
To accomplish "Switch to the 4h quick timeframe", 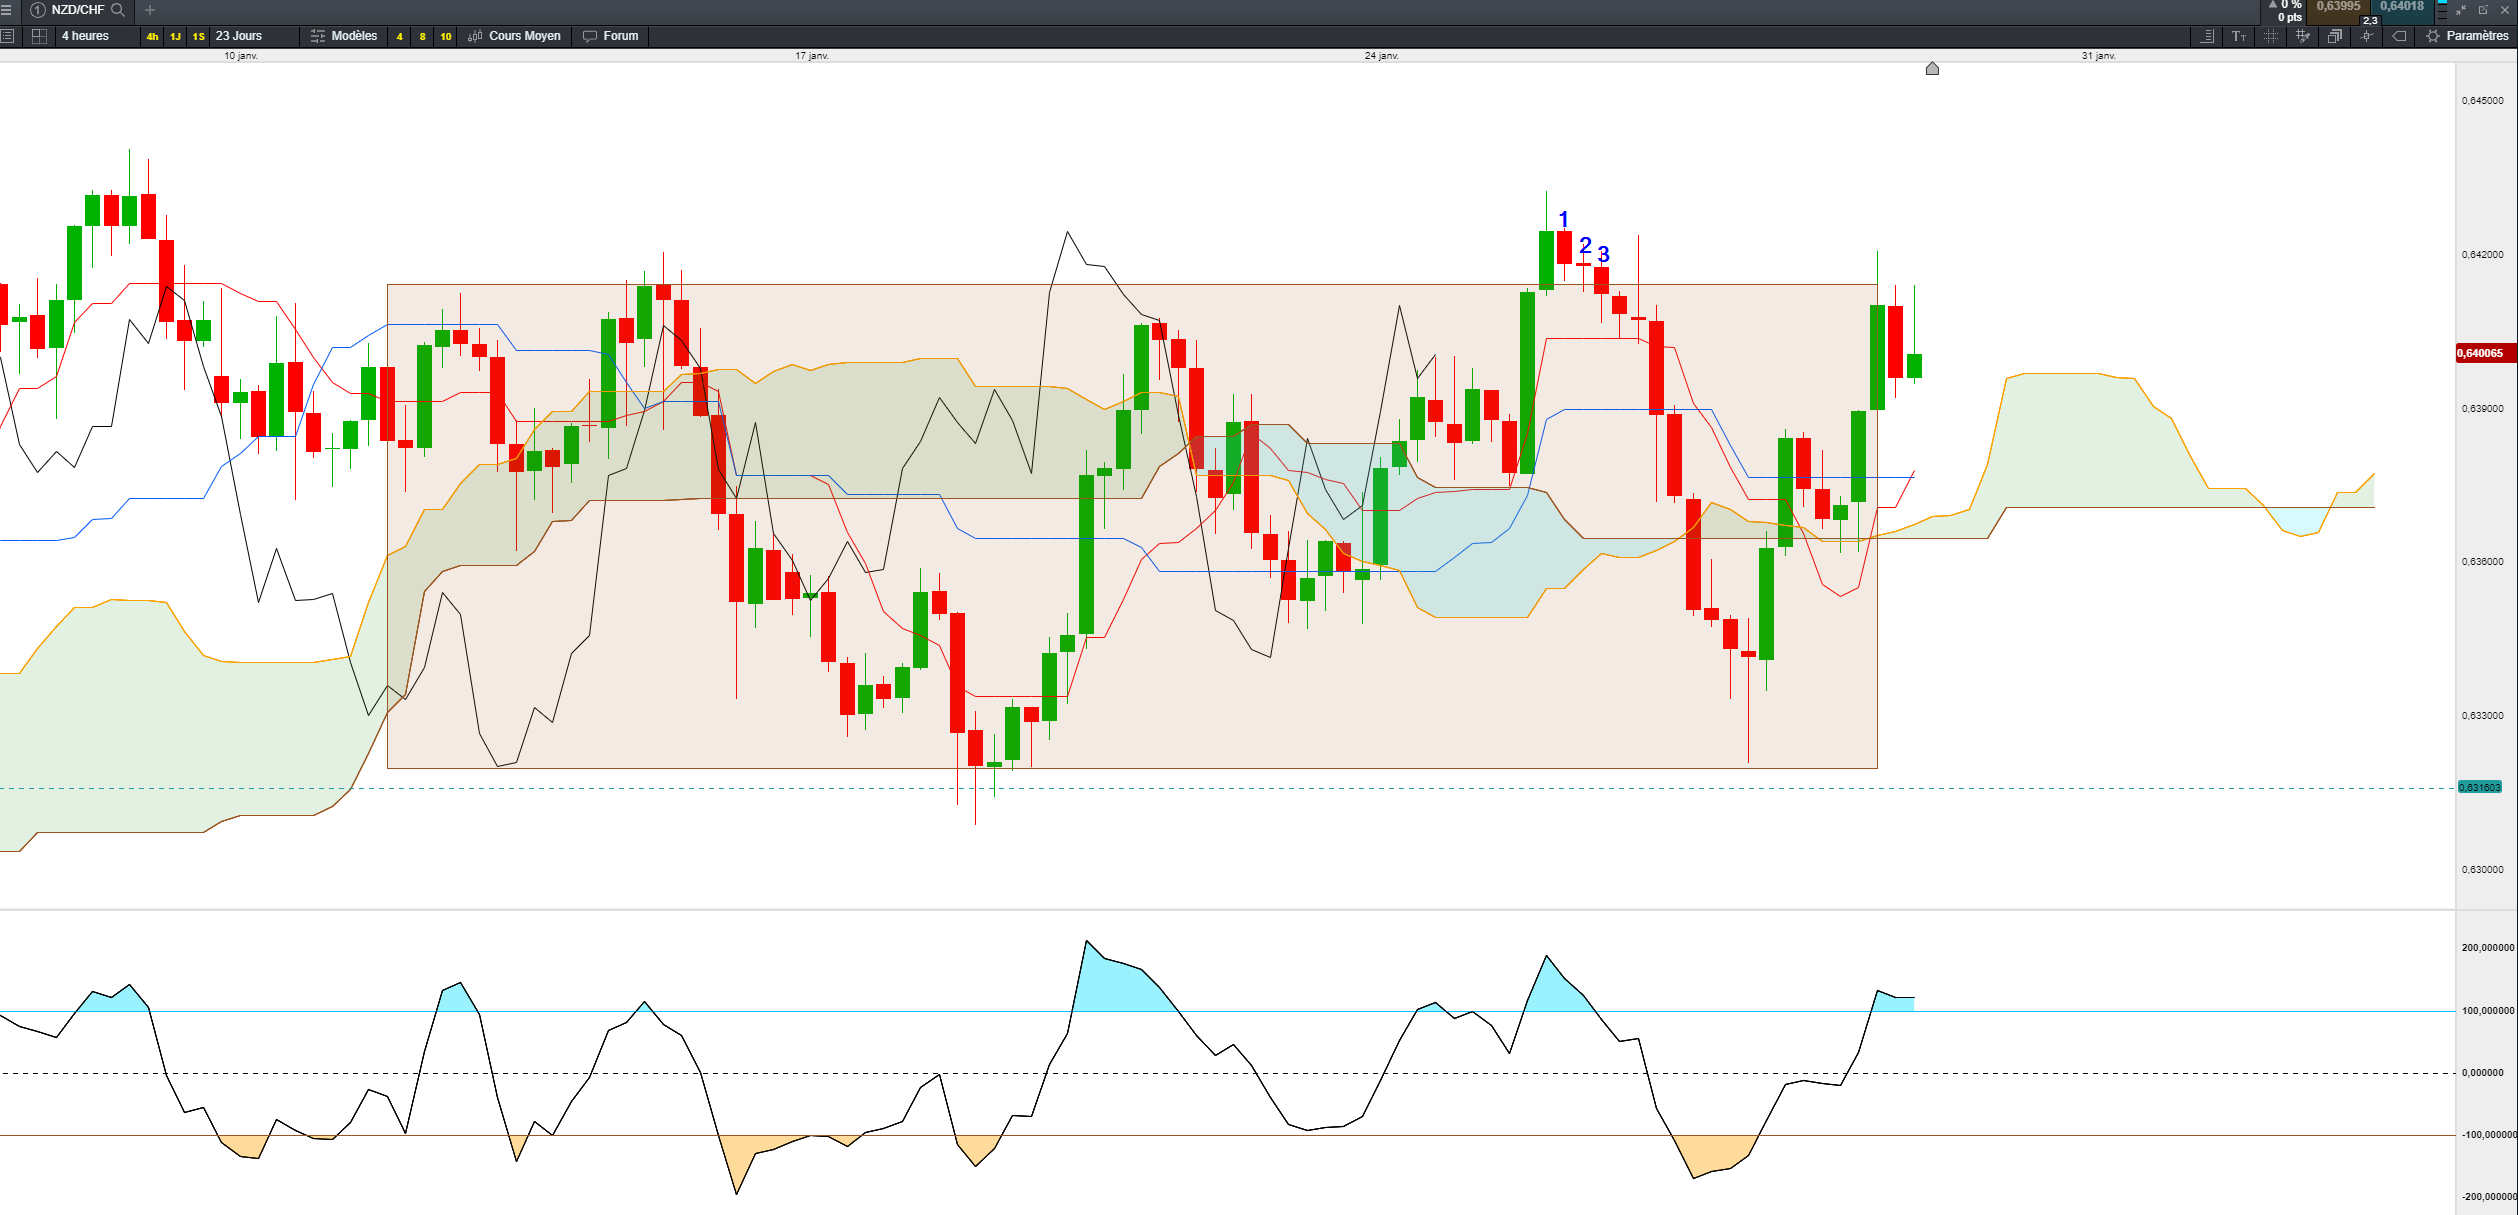I will pyautogui.click(x=152, y=36).
